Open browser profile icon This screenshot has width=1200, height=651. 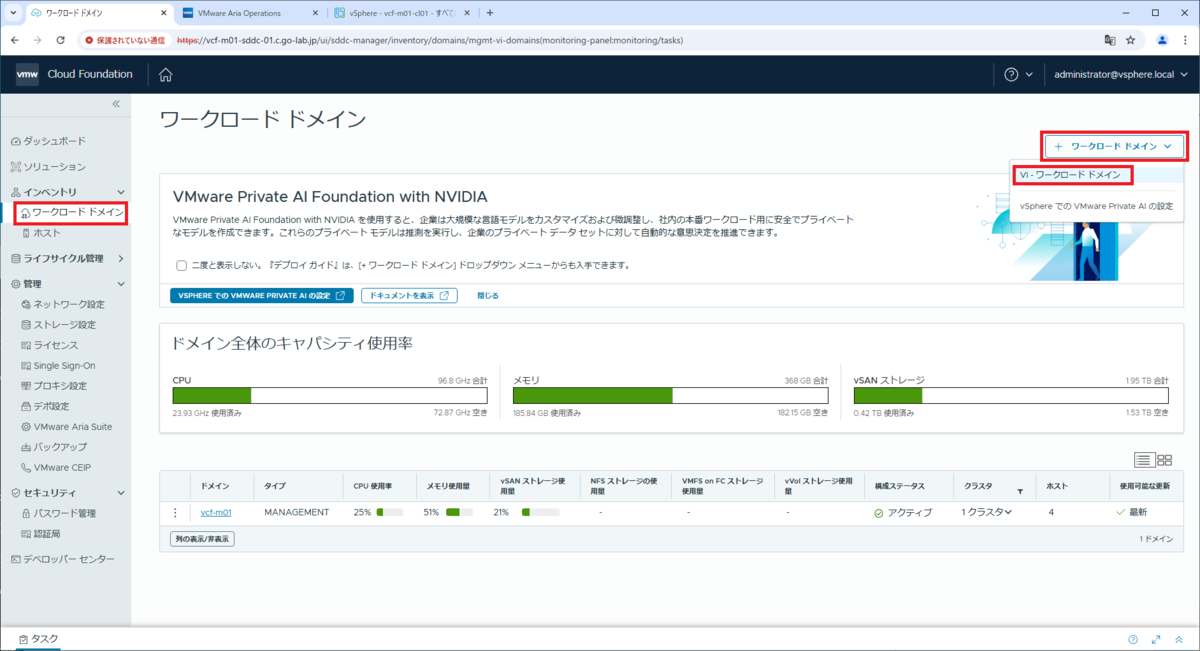[1162, 40]
